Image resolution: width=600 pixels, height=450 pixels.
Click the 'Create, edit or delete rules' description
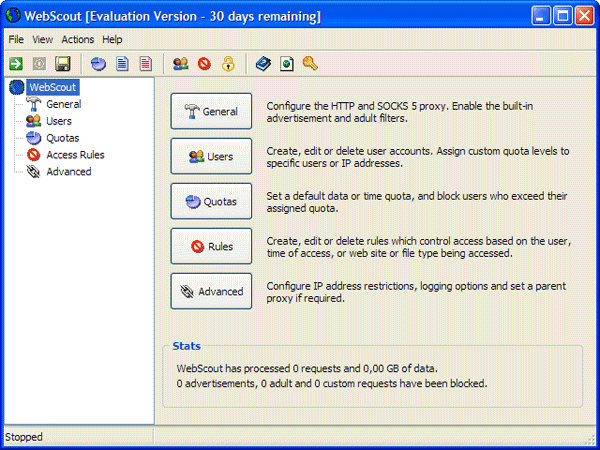[x=419, y=247]
